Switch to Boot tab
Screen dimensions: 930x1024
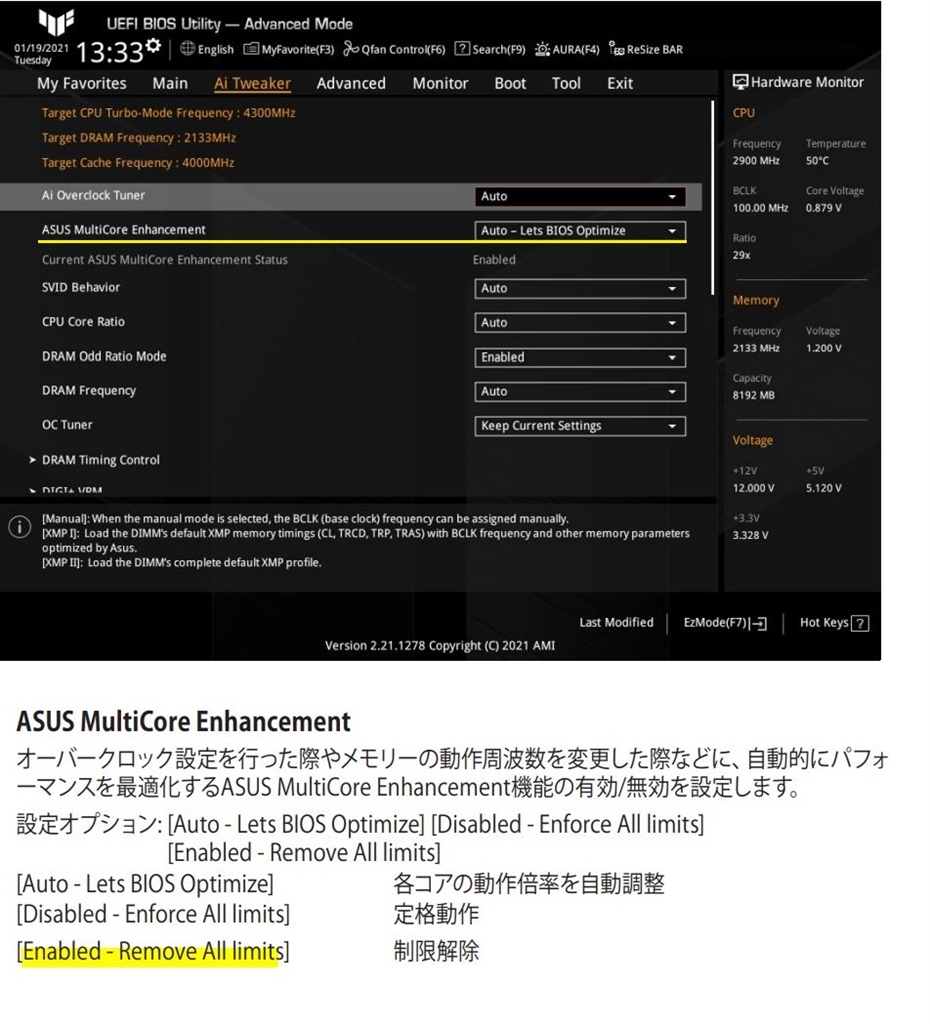tap(510, 84)
